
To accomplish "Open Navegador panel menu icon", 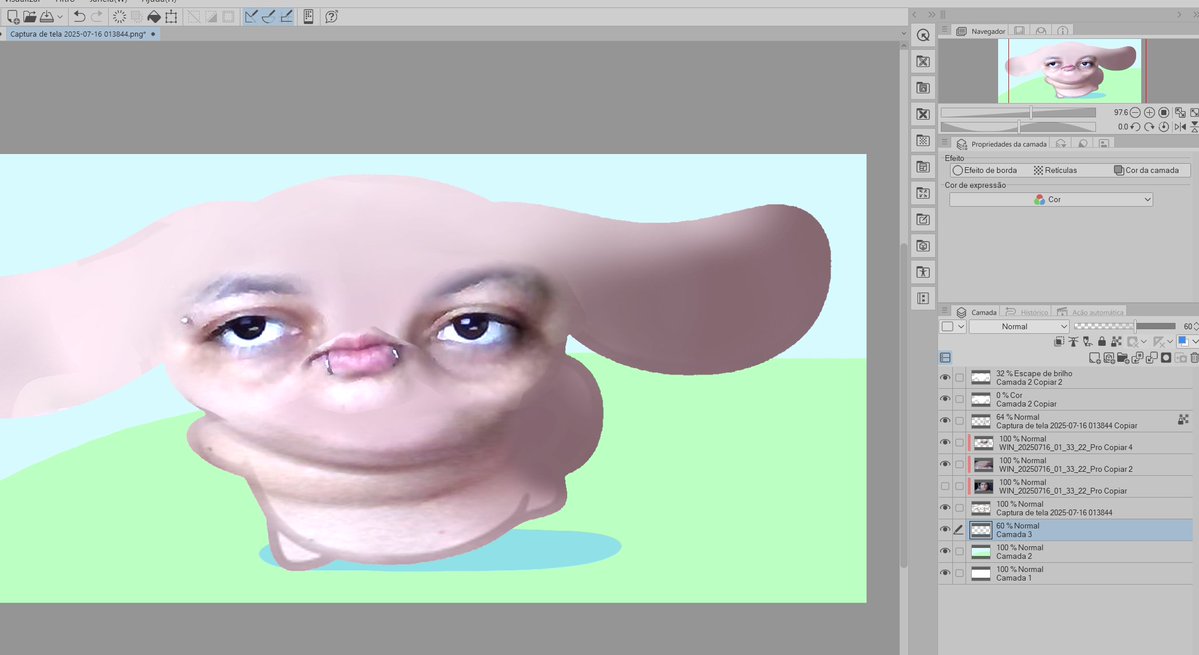I will (x=945, y=31).
